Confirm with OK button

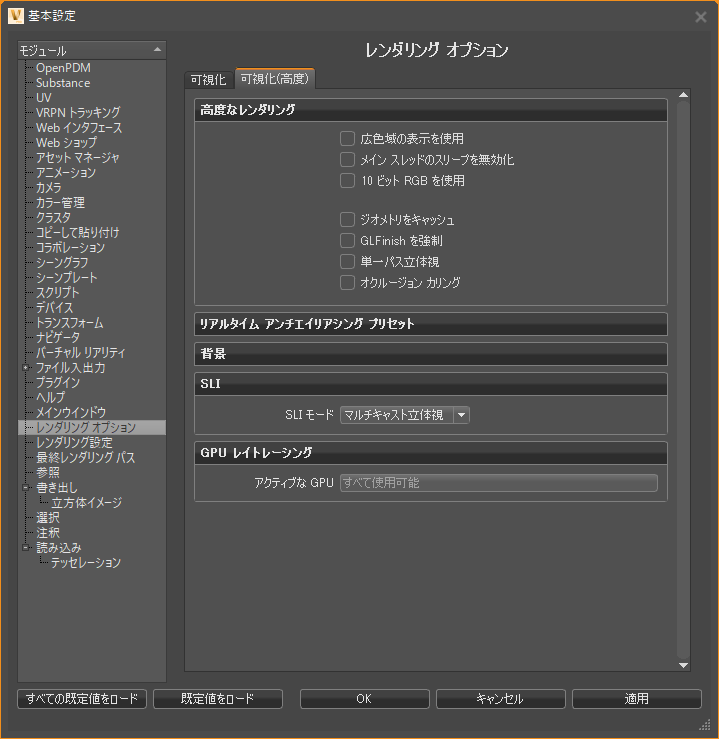point(364,698)
